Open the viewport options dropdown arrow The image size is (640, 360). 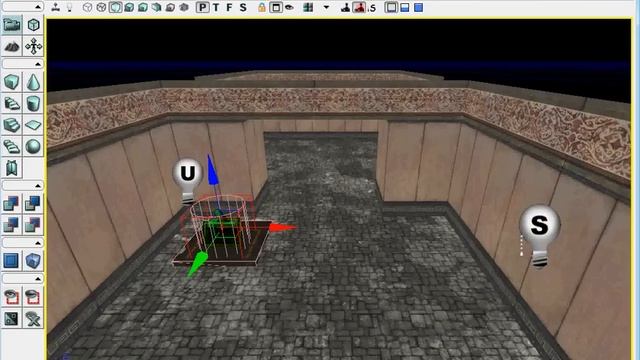(326, 7)
